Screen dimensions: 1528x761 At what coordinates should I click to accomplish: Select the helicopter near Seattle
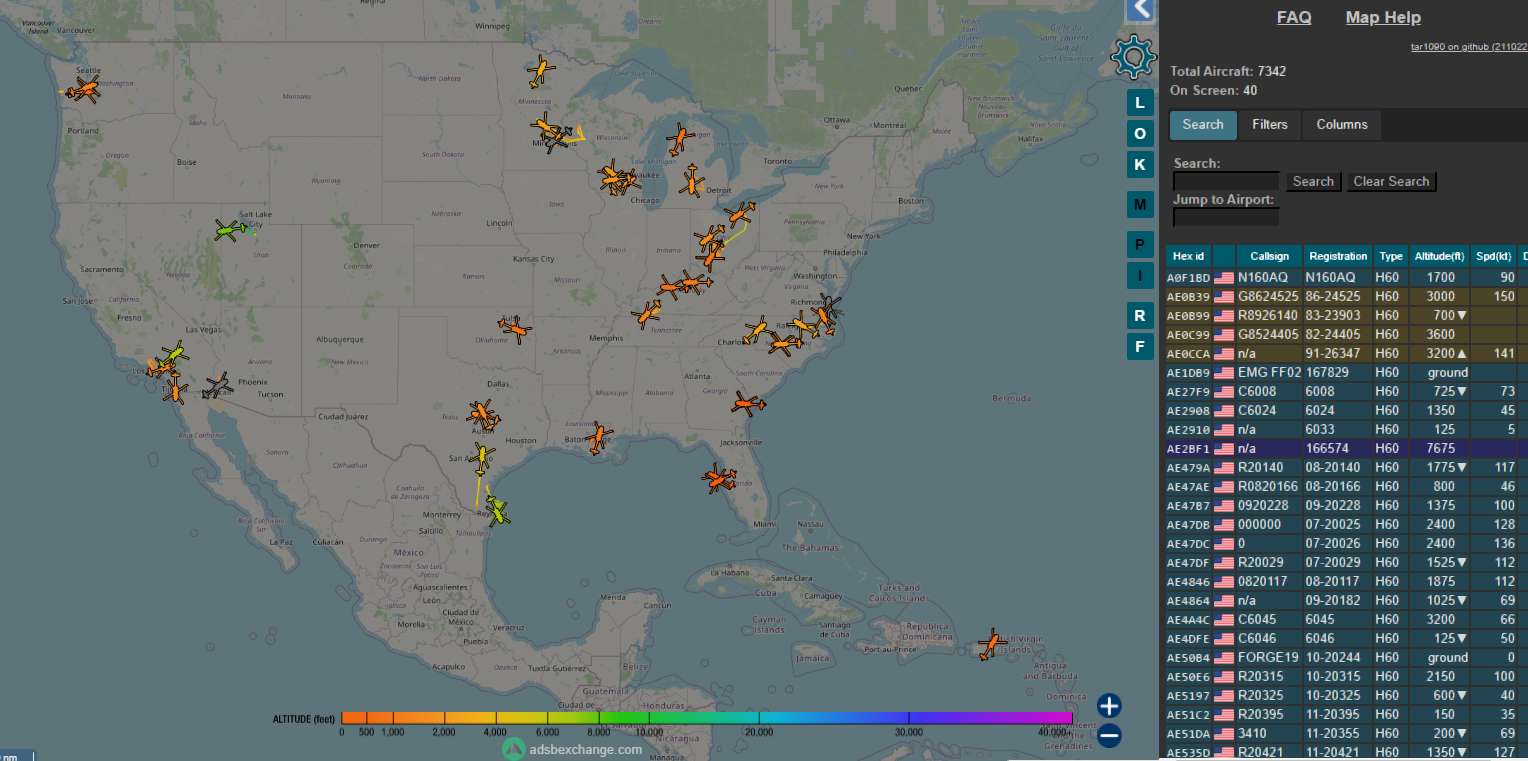[x=84, y=91]
